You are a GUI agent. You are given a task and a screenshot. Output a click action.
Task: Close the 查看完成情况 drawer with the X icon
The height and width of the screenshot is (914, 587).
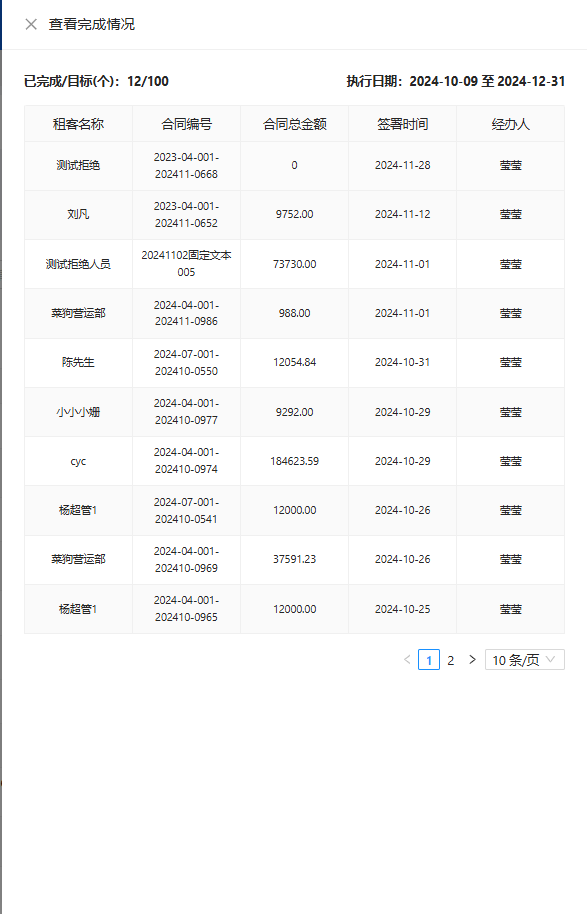(x=31, y=24)
